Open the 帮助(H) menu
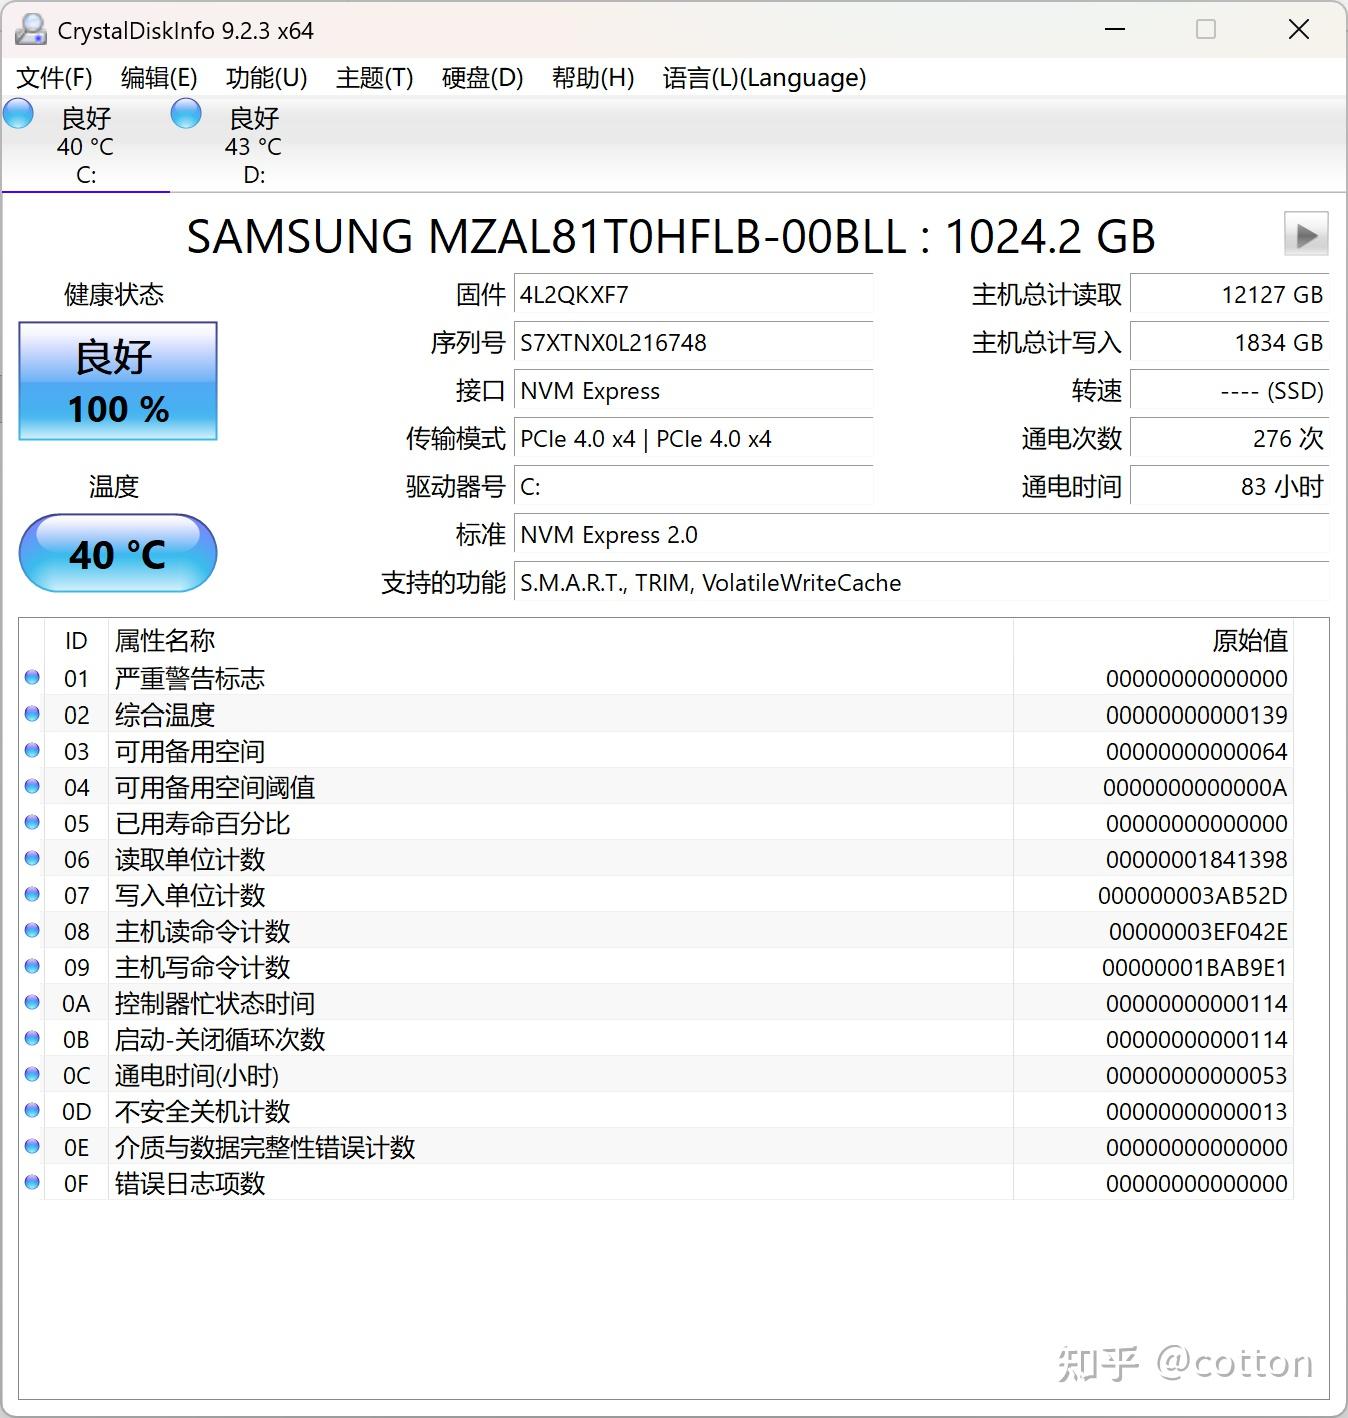The height and width of the screenshot is (1418, 1348). point(593,78)
